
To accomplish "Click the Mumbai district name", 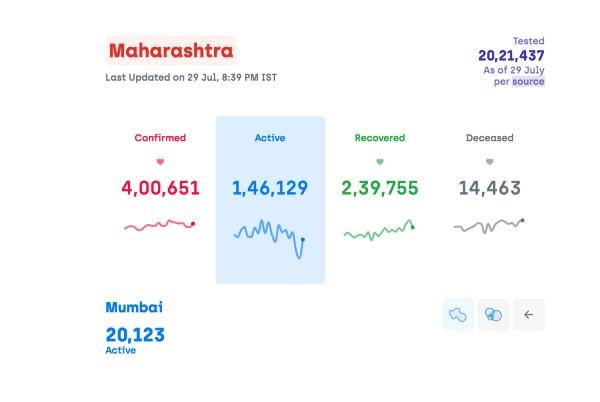I will (134, 308).
